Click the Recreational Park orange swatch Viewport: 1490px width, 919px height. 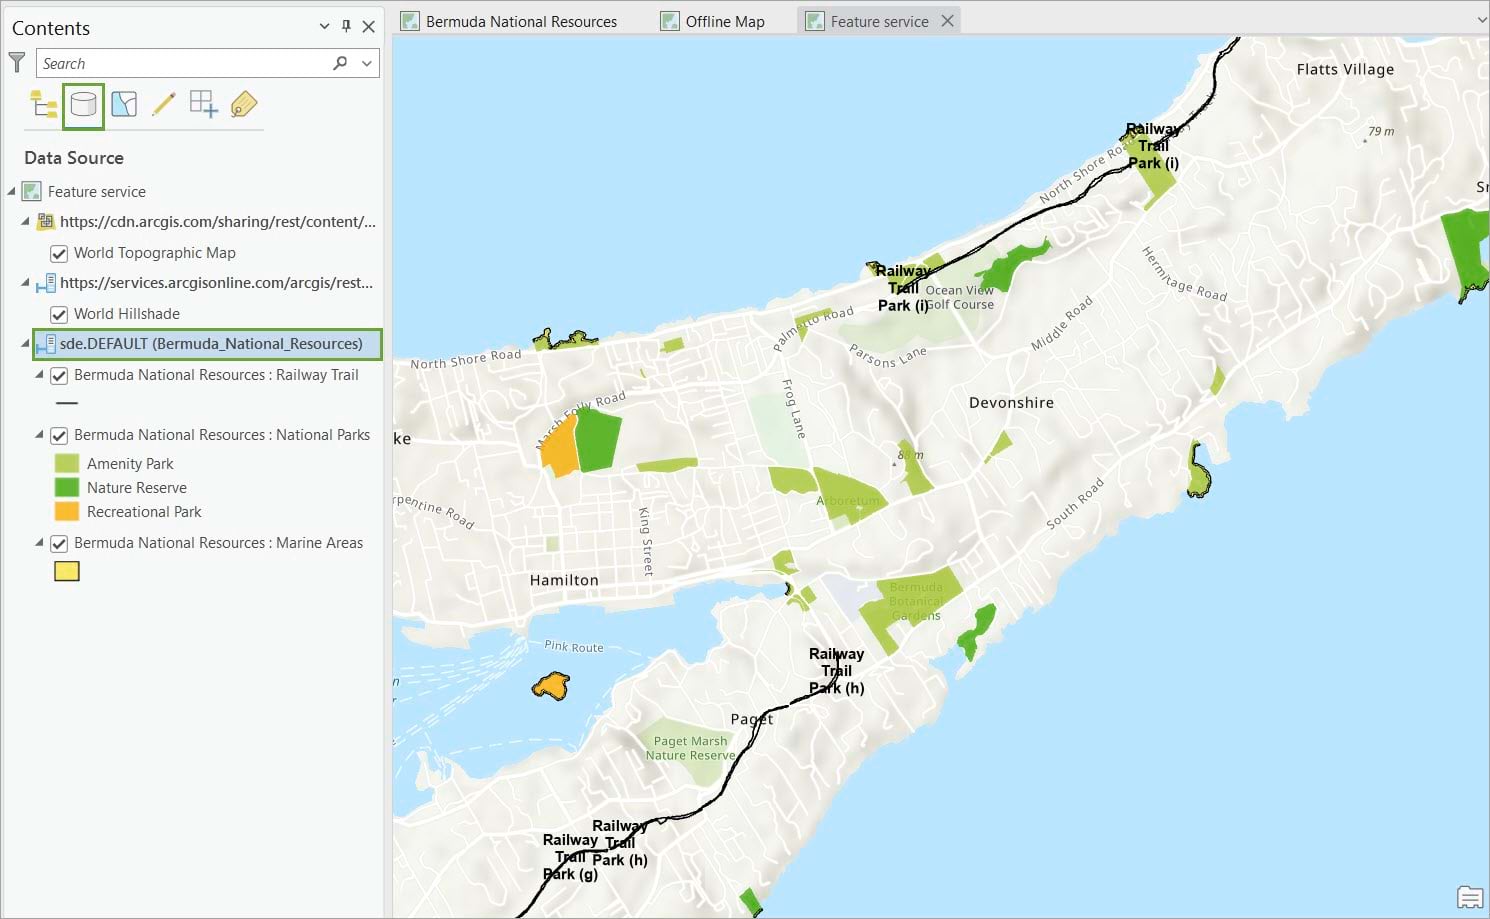coord(67,512)
